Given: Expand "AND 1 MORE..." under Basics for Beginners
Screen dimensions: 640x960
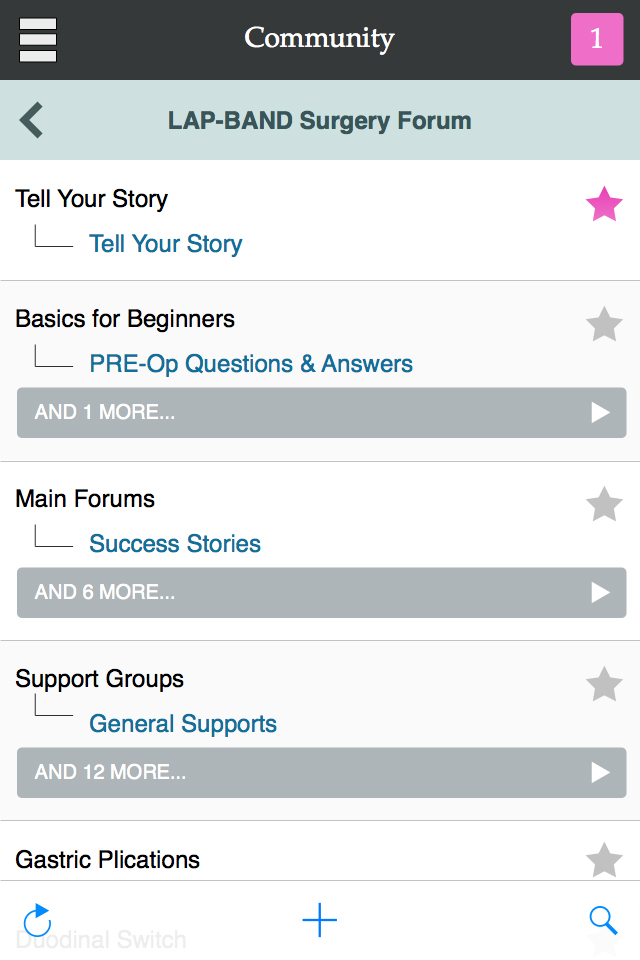Looking at the screenshot, I should tap(321, 413).
